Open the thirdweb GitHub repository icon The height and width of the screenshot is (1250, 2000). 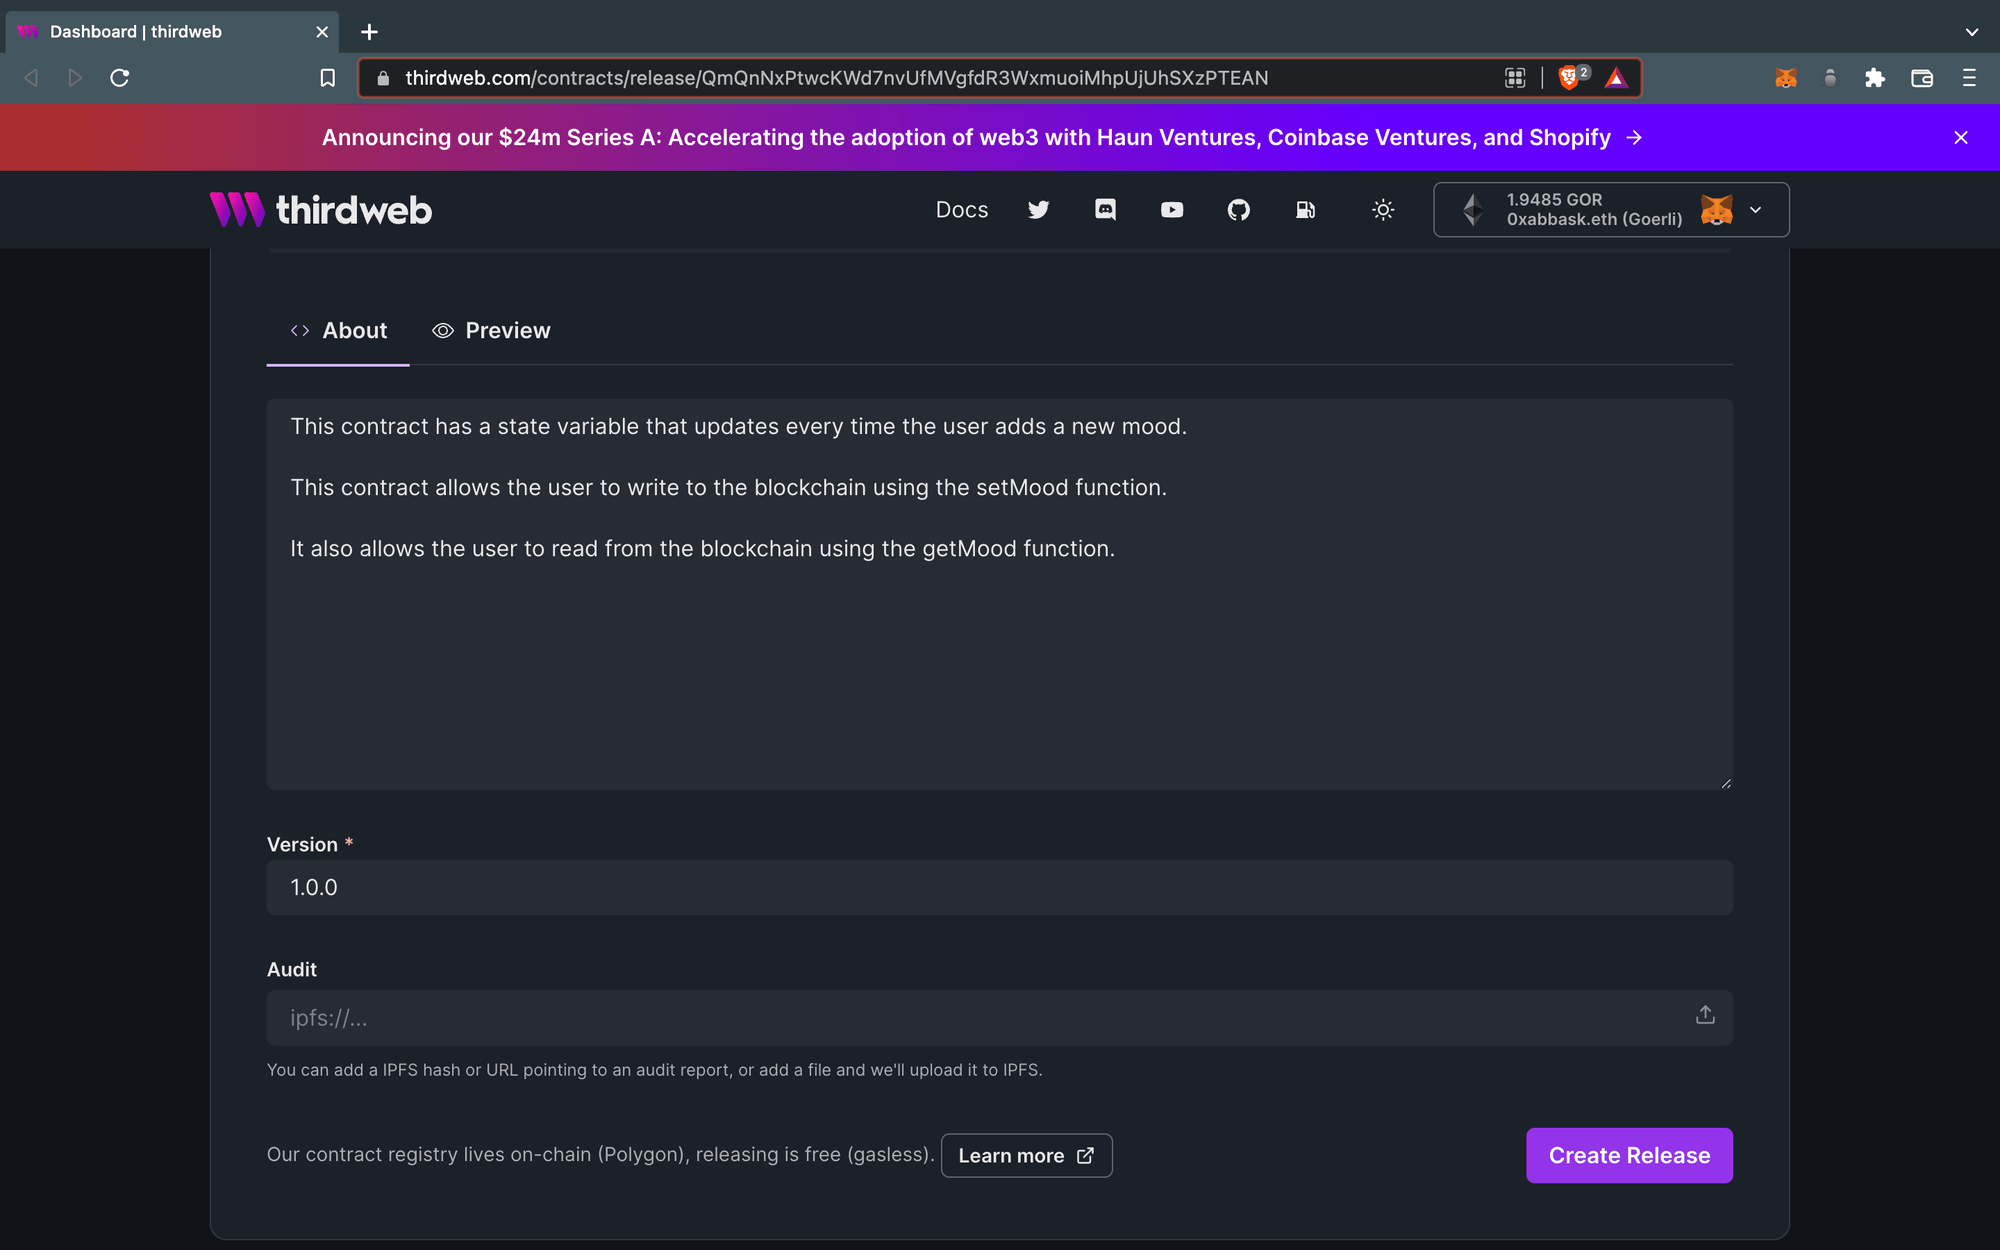tap(1238, 210)
